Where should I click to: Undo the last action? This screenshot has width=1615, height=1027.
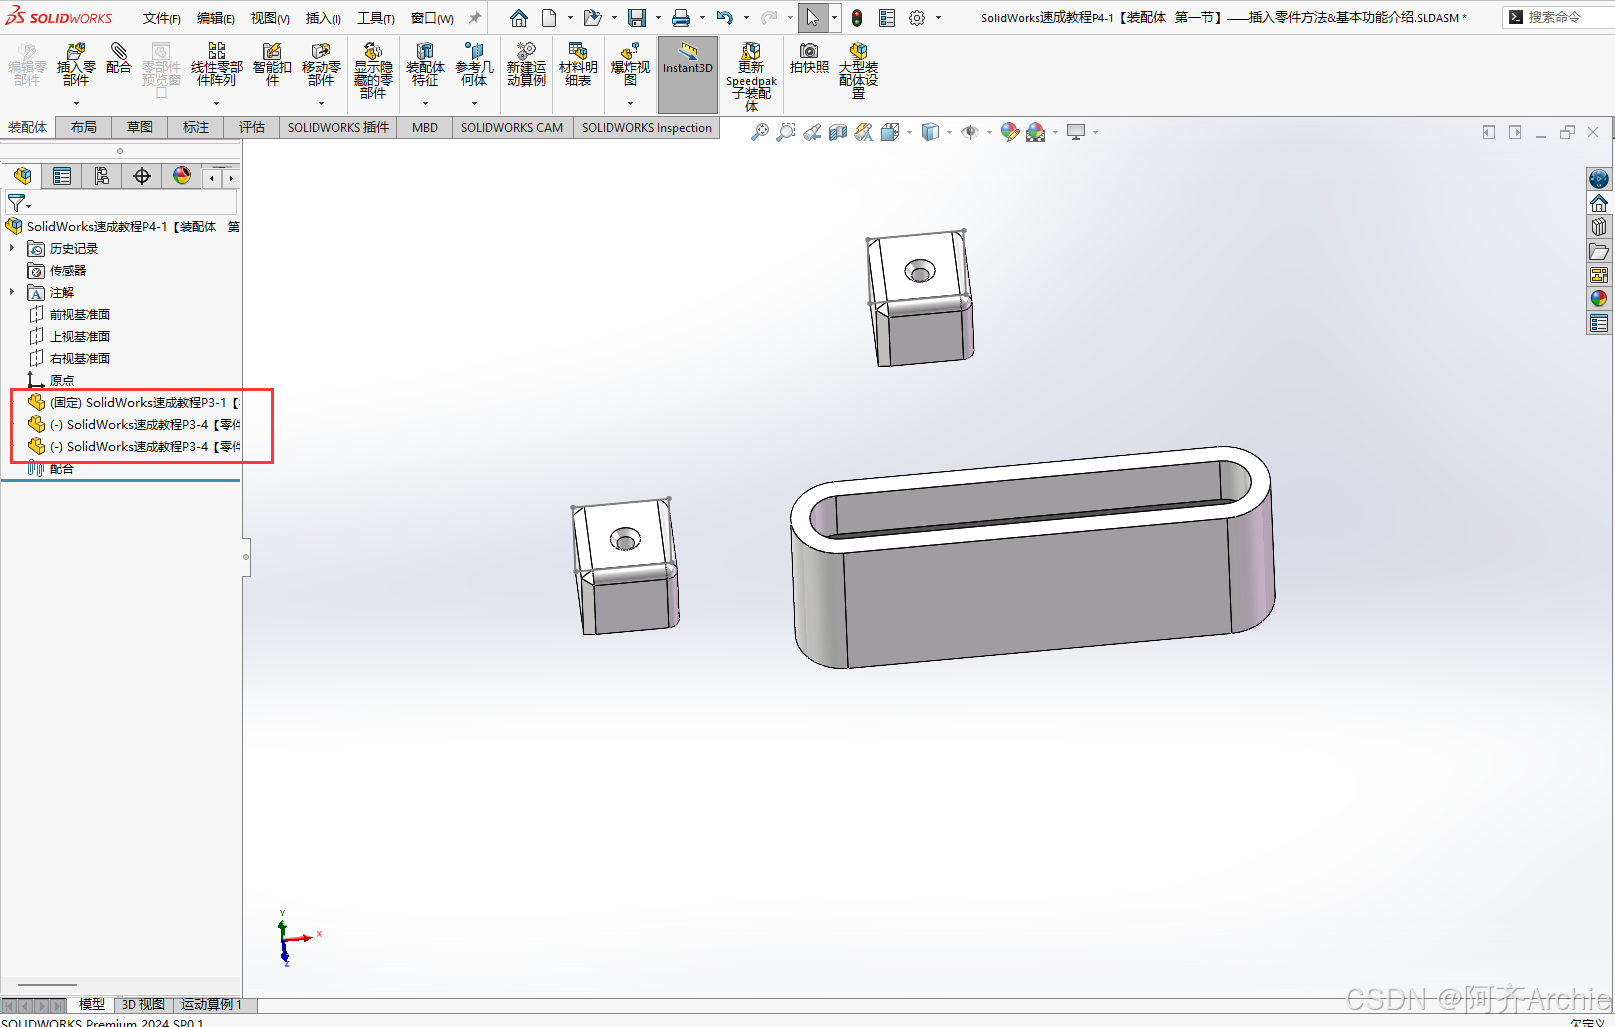pyautogui.click(x=725, y=18)
